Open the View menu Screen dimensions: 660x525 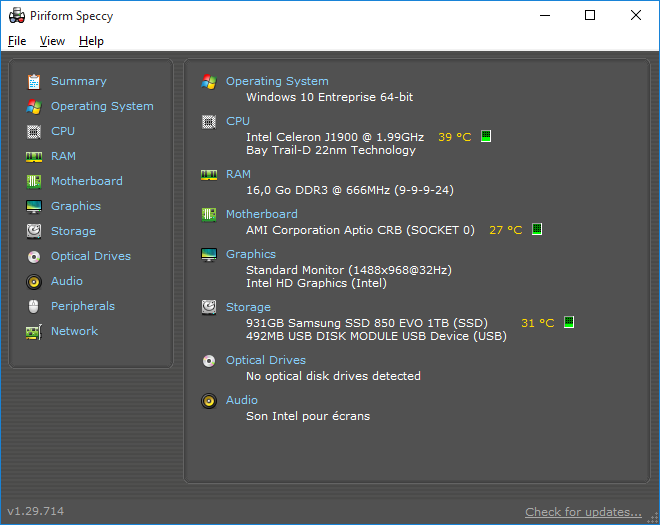click(52, 41)
